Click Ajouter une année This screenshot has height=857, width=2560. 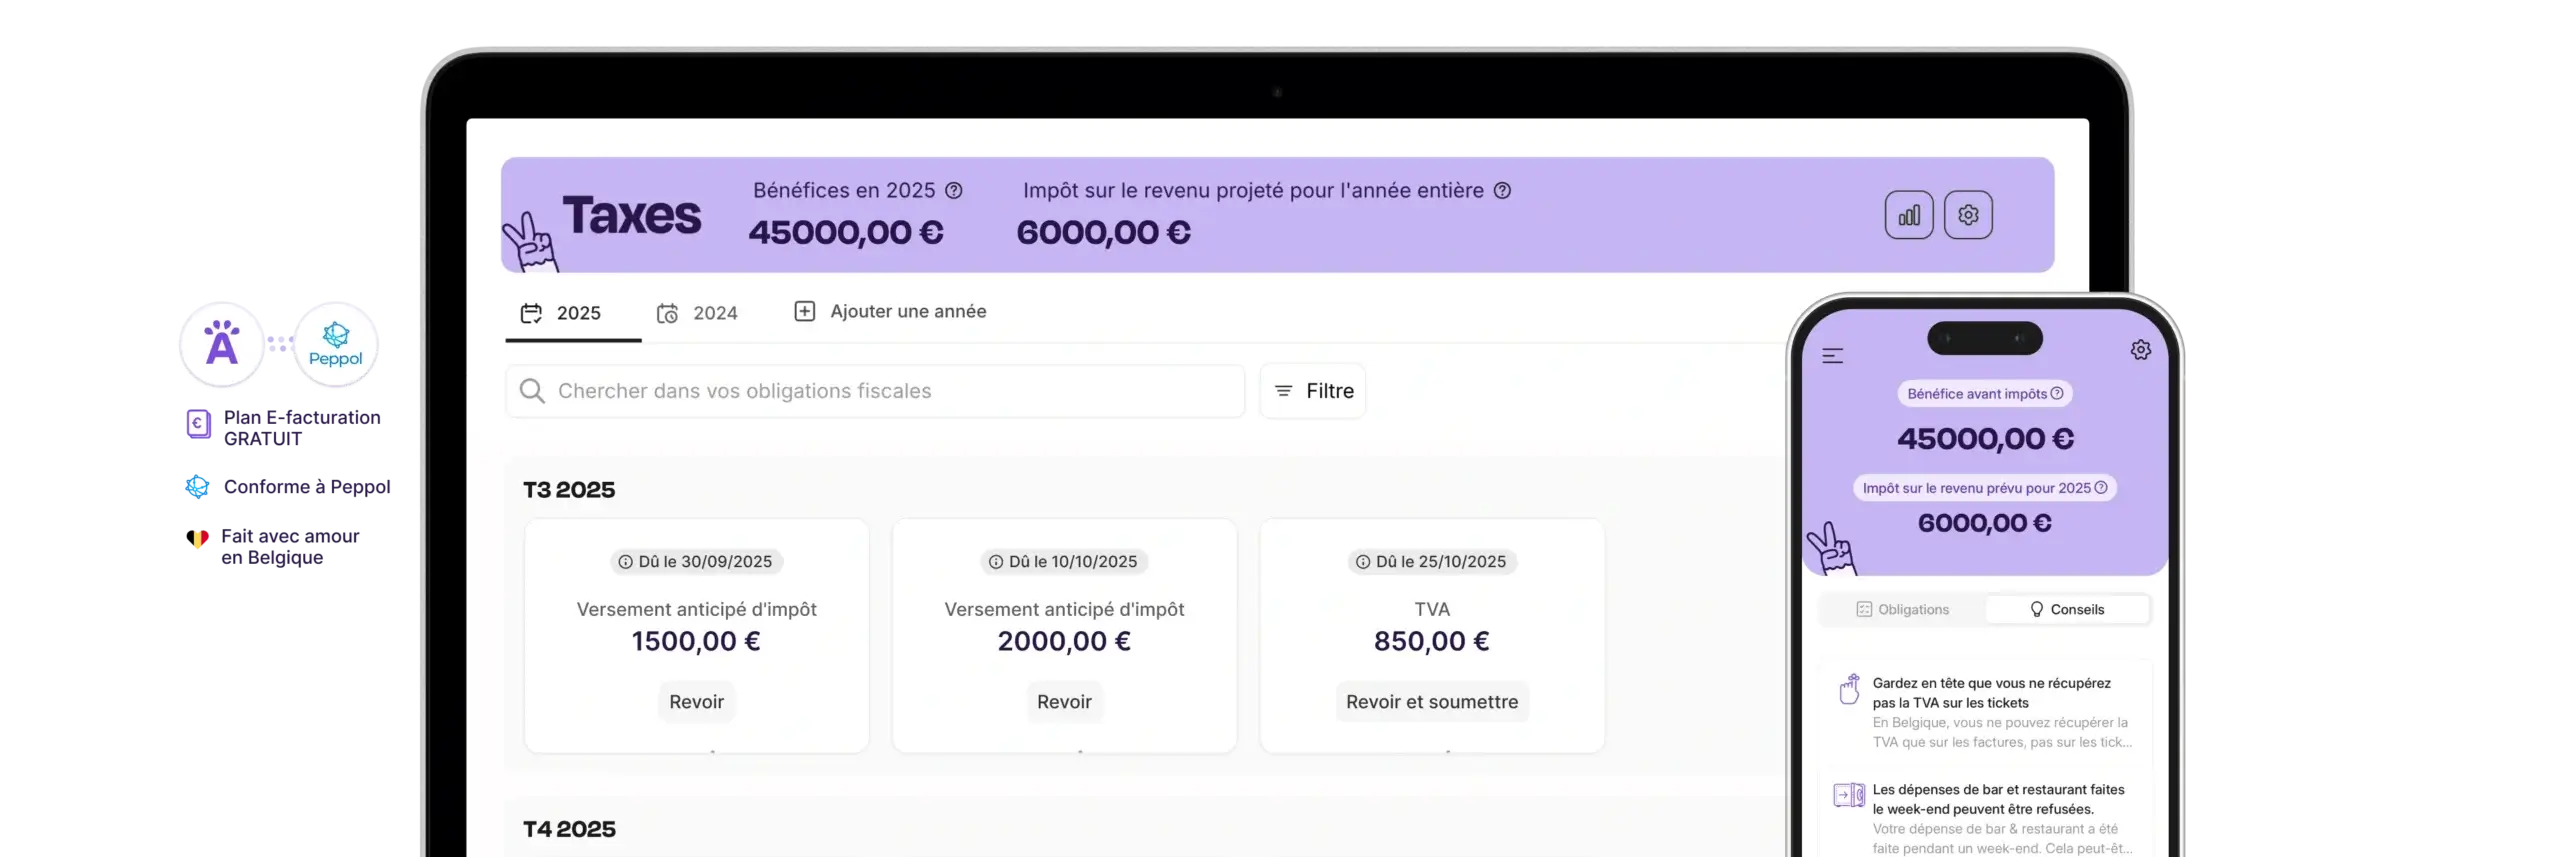890,312
